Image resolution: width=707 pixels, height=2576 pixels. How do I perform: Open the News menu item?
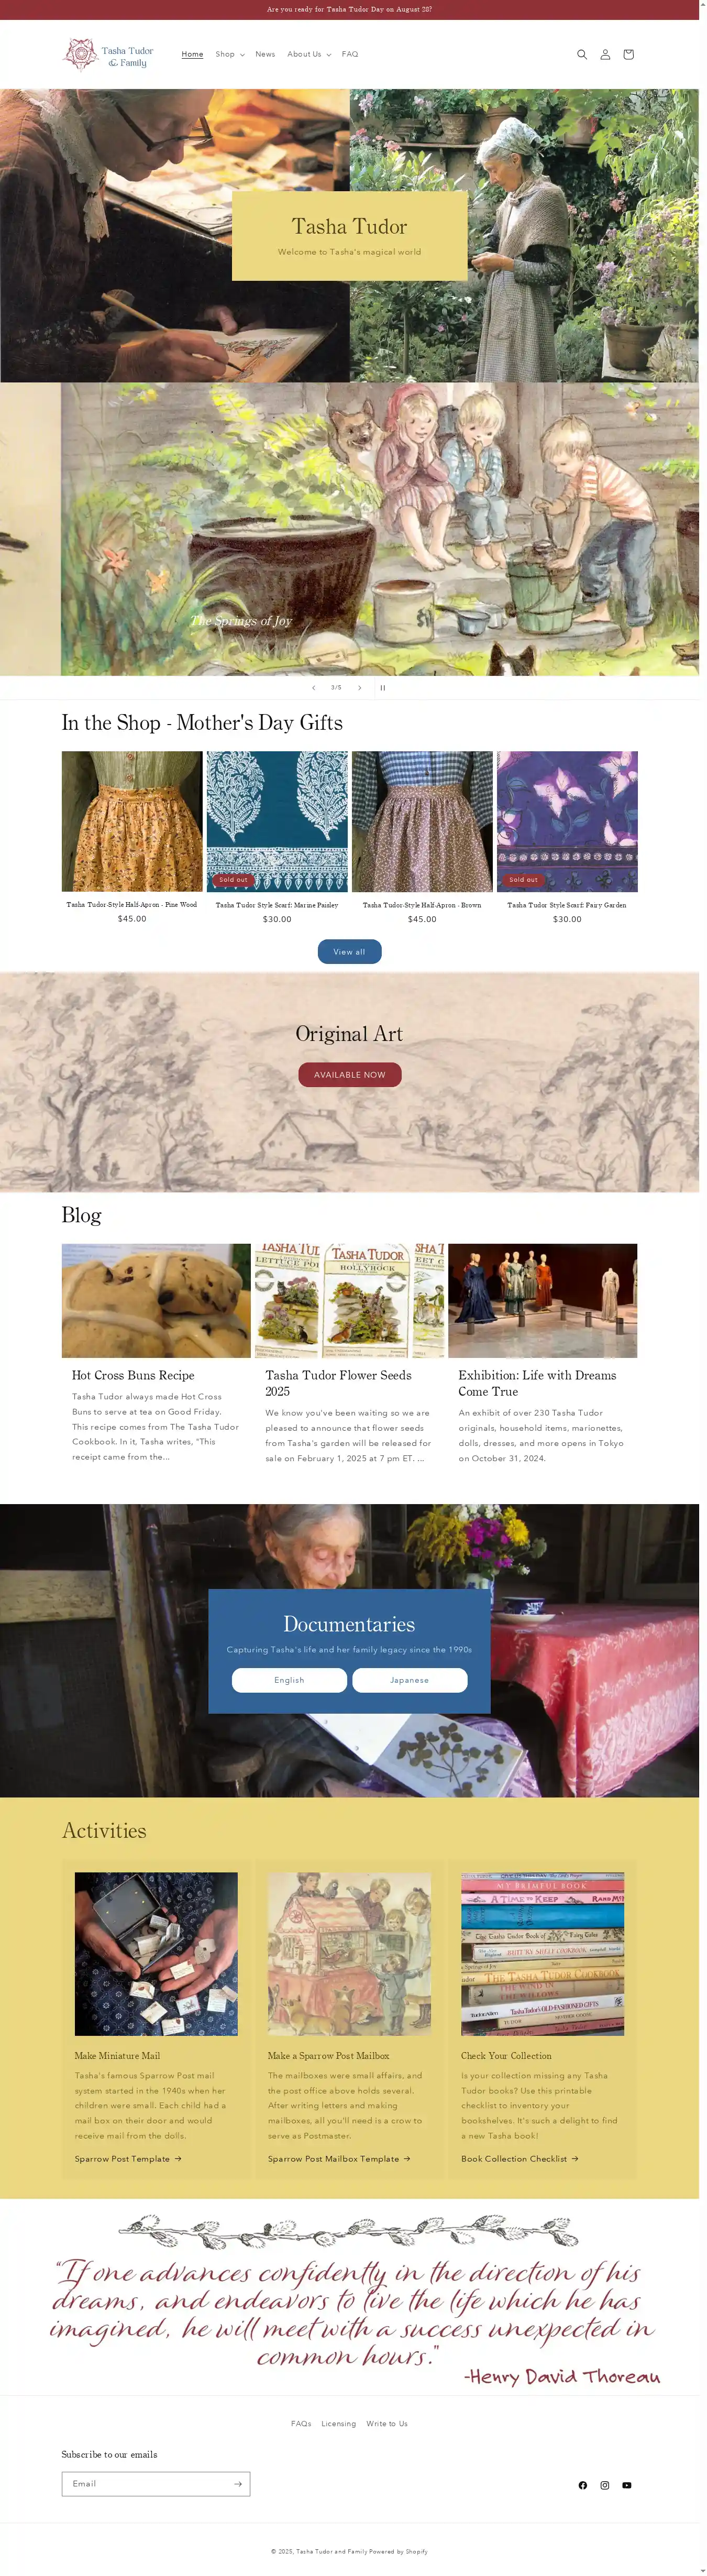[x=265, y=54]
